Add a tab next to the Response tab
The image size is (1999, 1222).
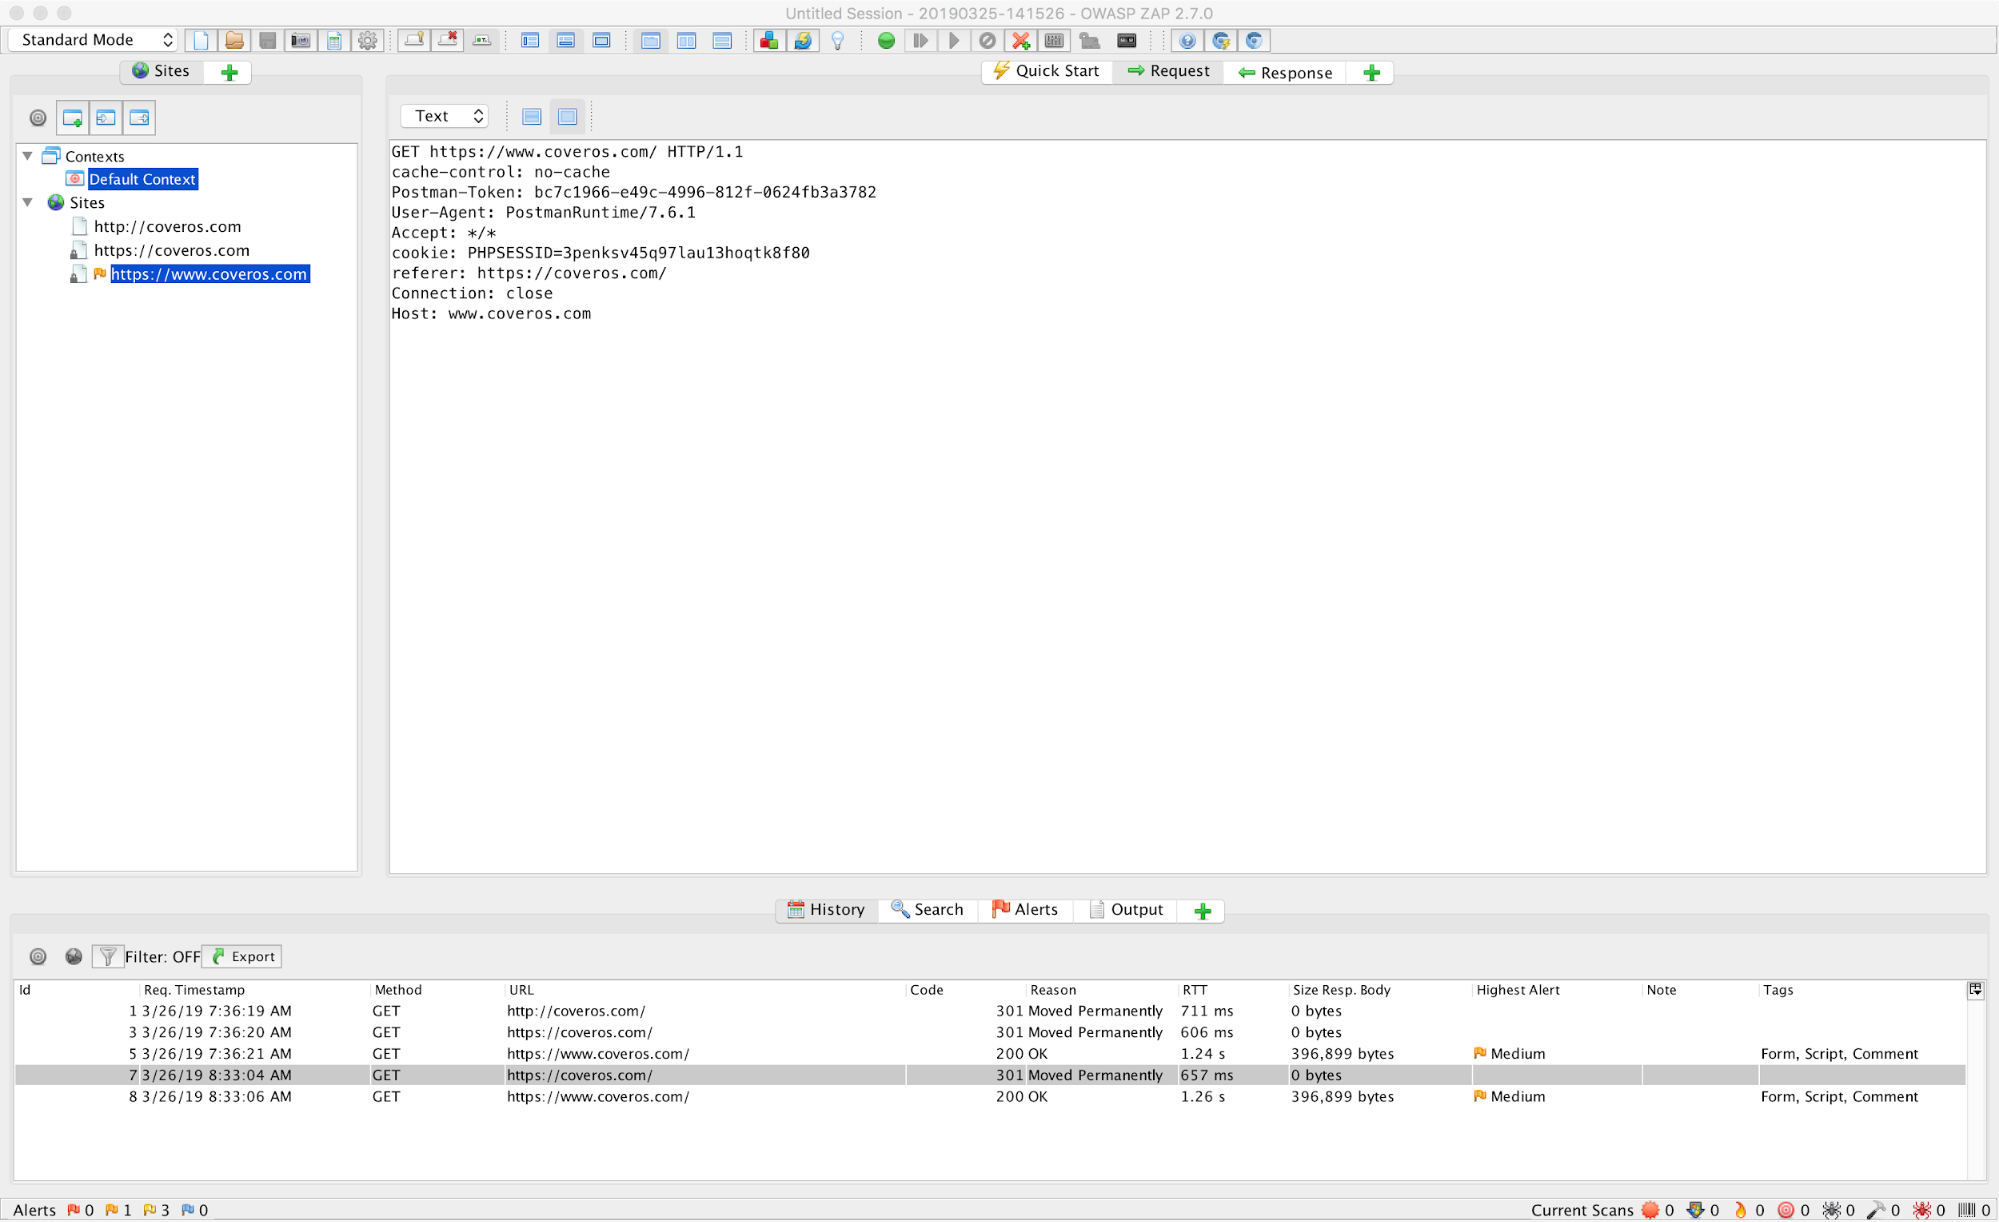1372,72
